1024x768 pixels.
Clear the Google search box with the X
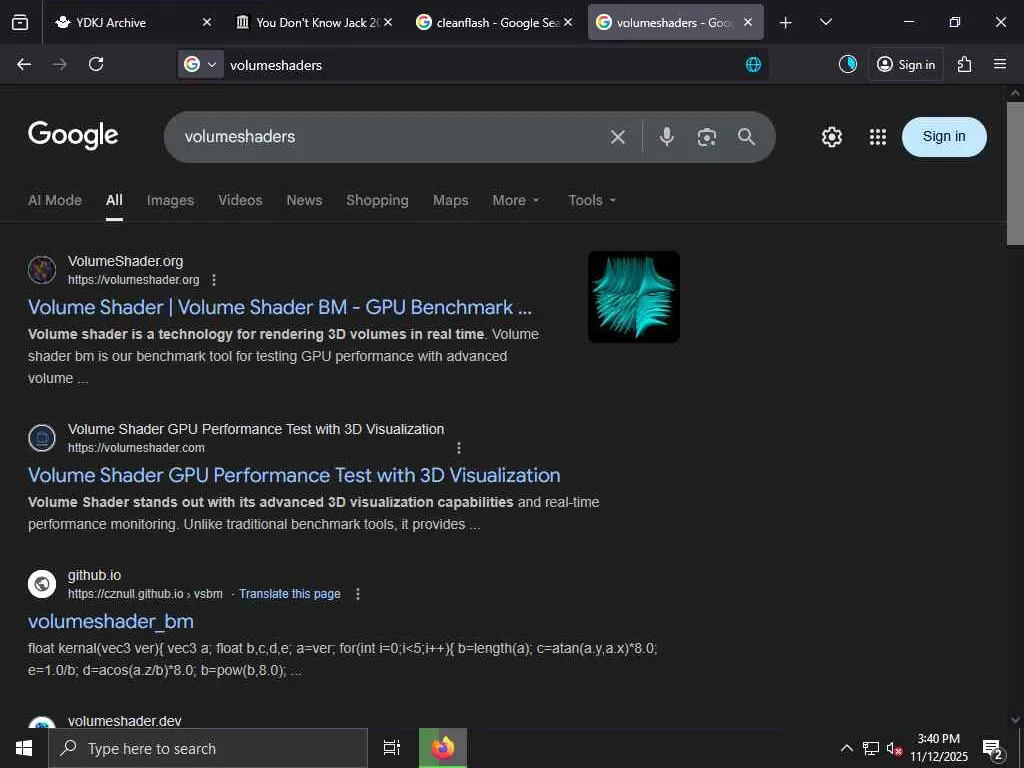(618, 136)
